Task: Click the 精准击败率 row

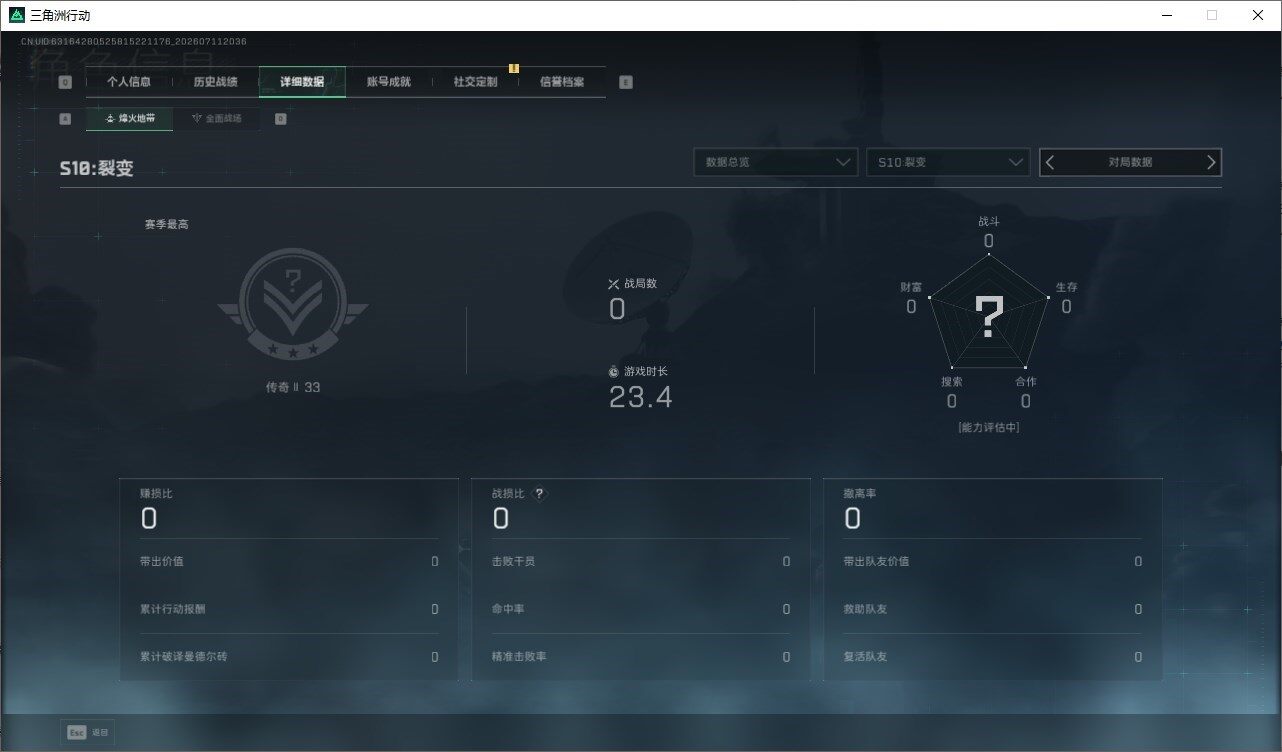Action: (x=641, y=657)
